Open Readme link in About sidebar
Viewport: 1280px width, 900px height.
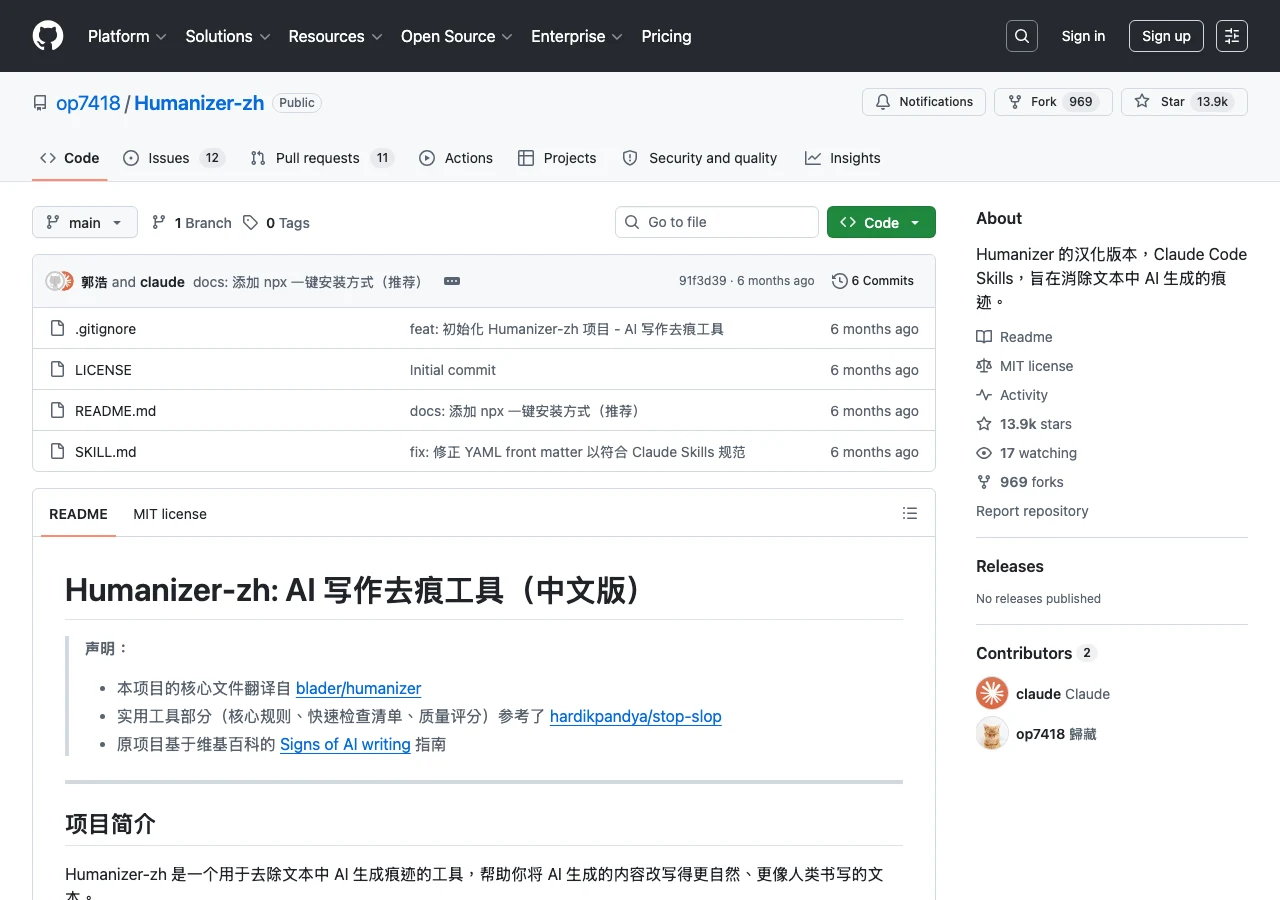(1014, 337)
